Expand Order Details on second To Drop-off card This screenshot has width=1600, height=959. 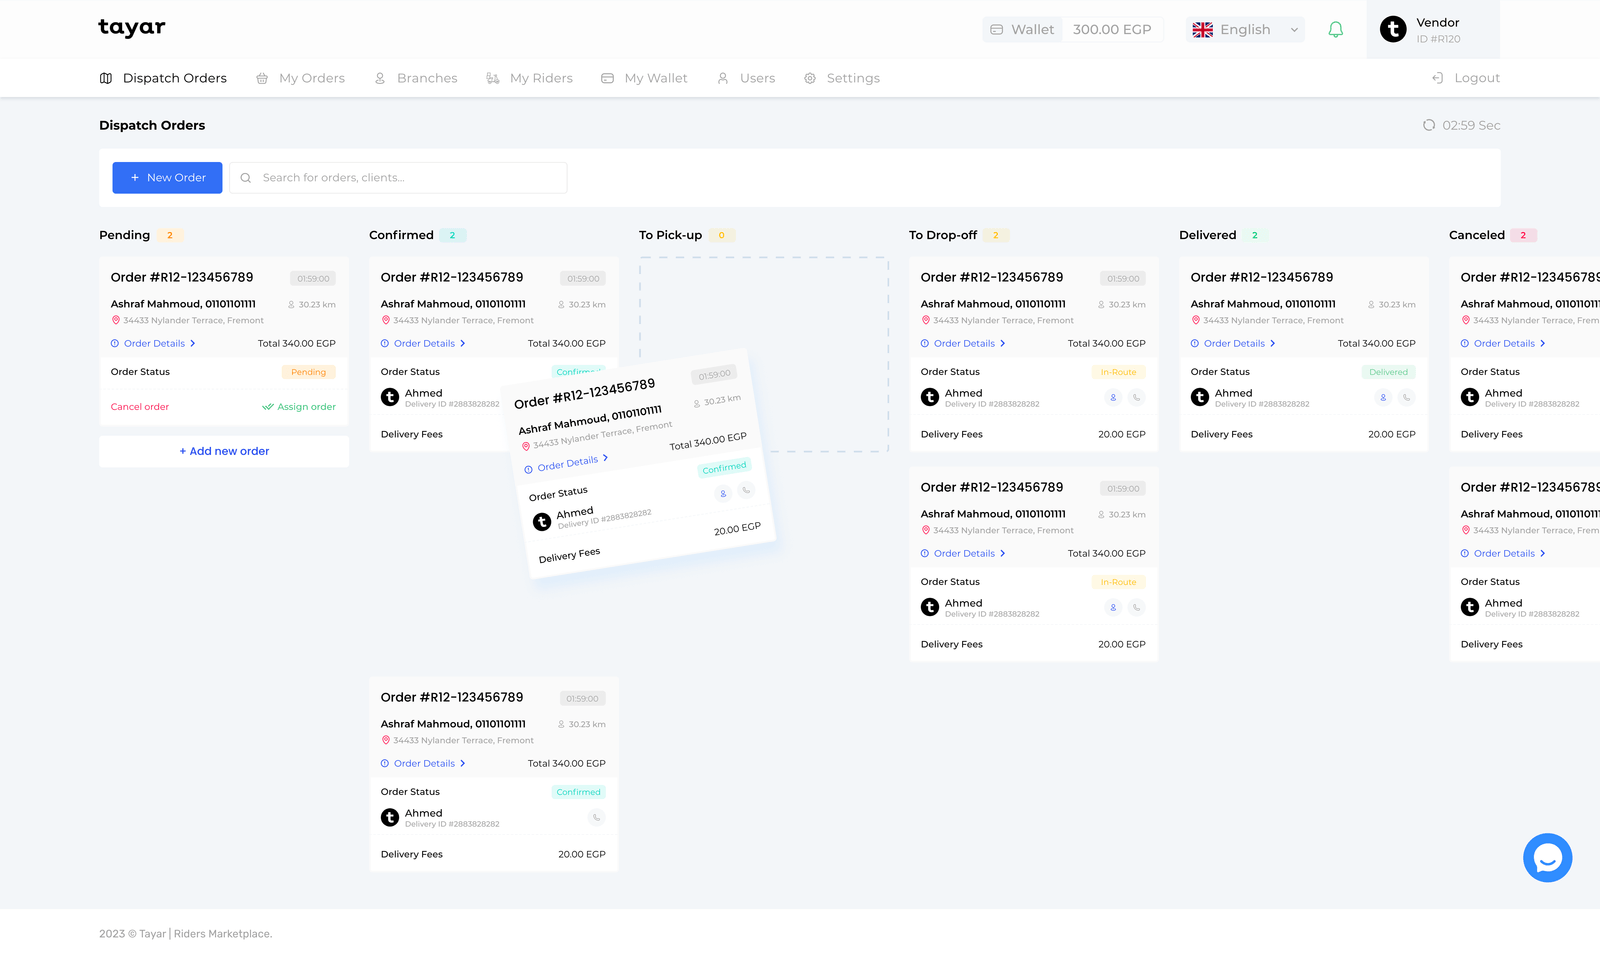964,554
